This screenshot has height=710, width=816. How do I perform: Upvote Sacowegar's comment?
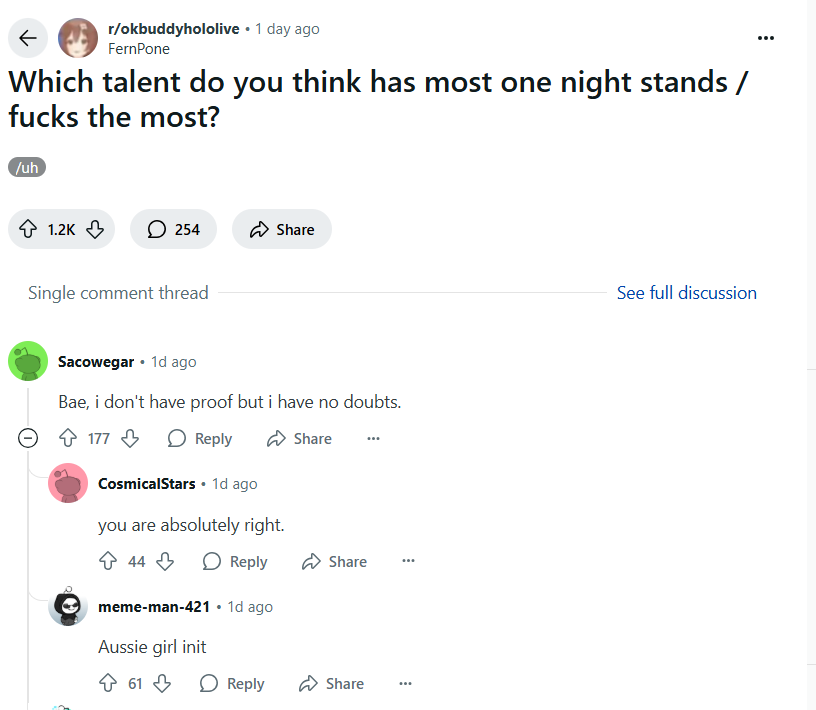point(68,438)
